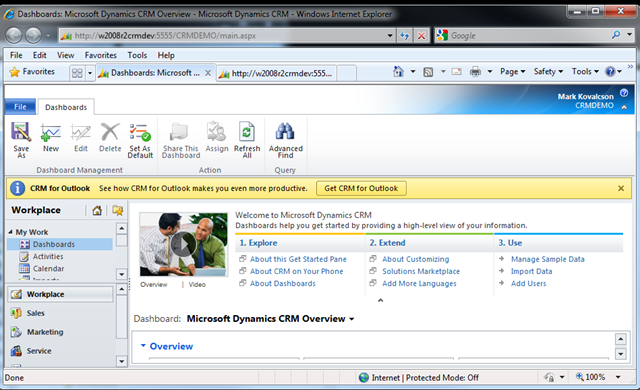Open the Favorites menu in the menu bar
Screen dimensions: 640x390
pos(100,55)
